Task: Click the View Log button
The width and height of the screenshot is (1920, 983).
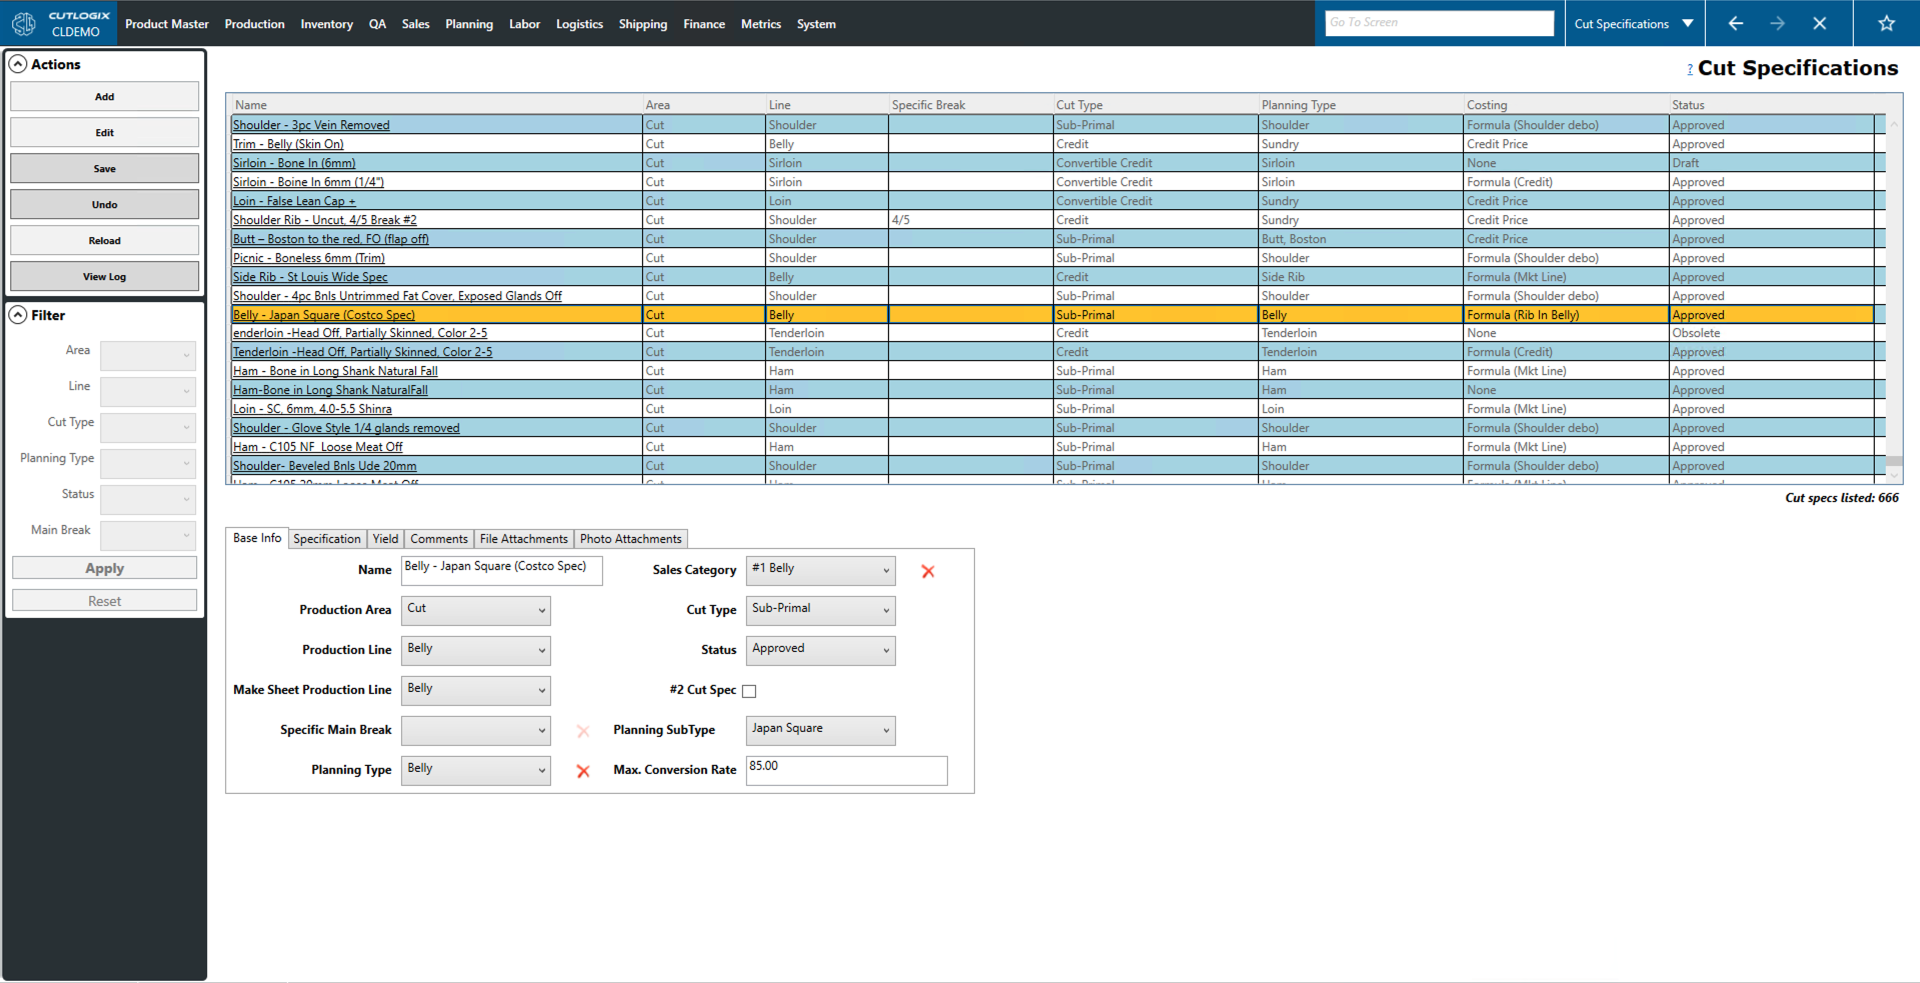Action: [104, 277]
